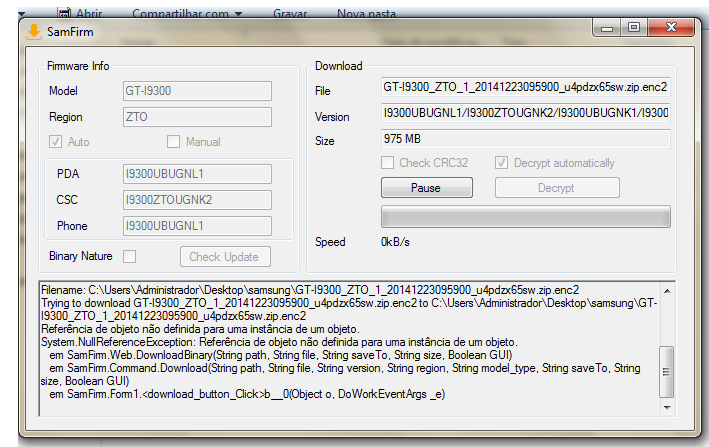Screen dimensions: 709x447
Task: Click the log scrollbar down arrow
Action: 667,408
